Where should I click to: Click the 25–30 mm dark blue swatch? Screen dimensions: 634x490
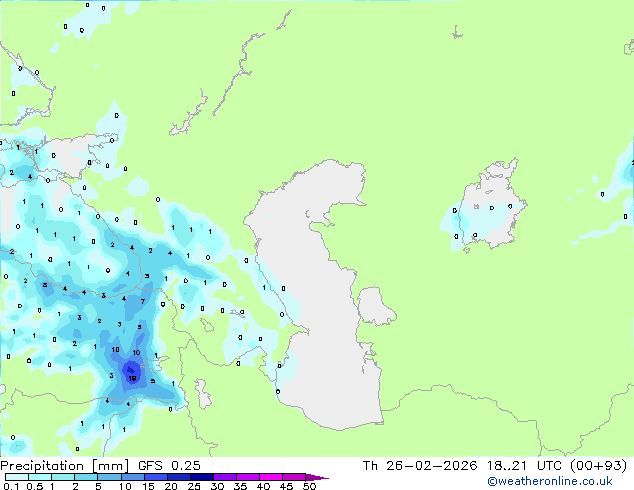point(201,477)
